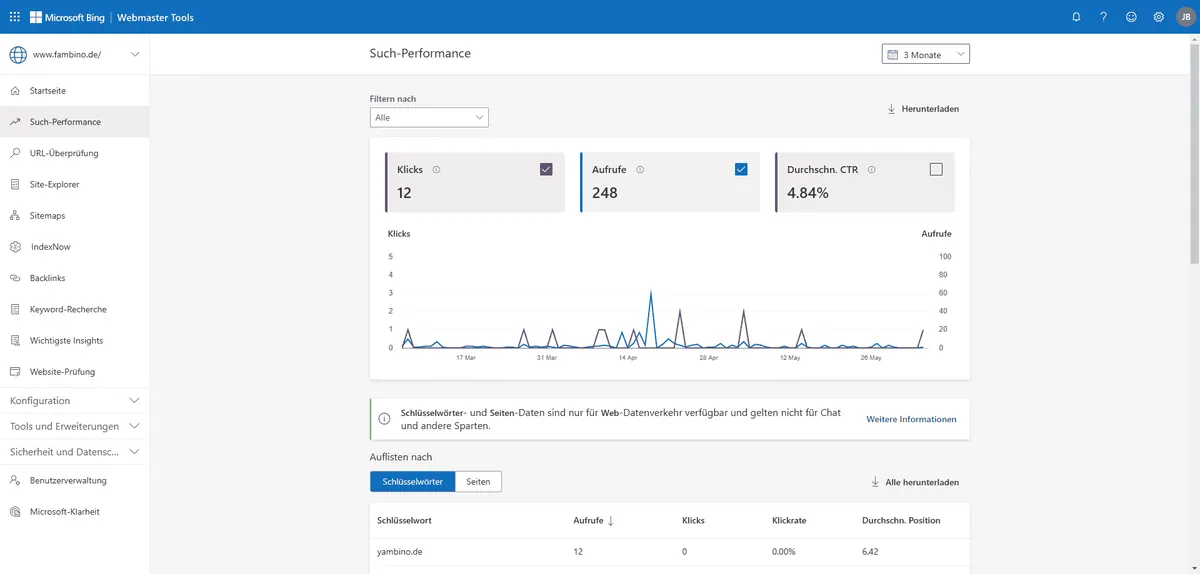1200x574 pixels.
Task: Open the notifications bell
Action: 1076,17
